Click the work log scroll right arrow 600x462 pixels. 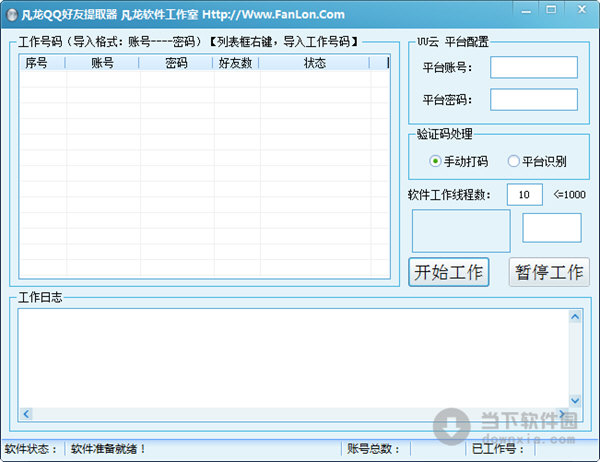tap(562, 414)
